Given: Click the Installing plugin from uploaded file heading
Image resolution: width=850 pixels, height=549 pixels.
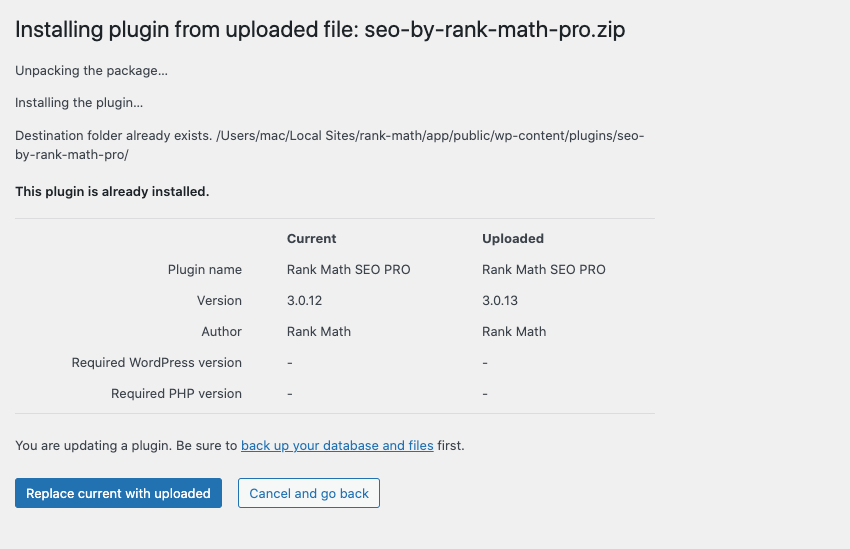Looking at the screenshot, I should (320, 30).
